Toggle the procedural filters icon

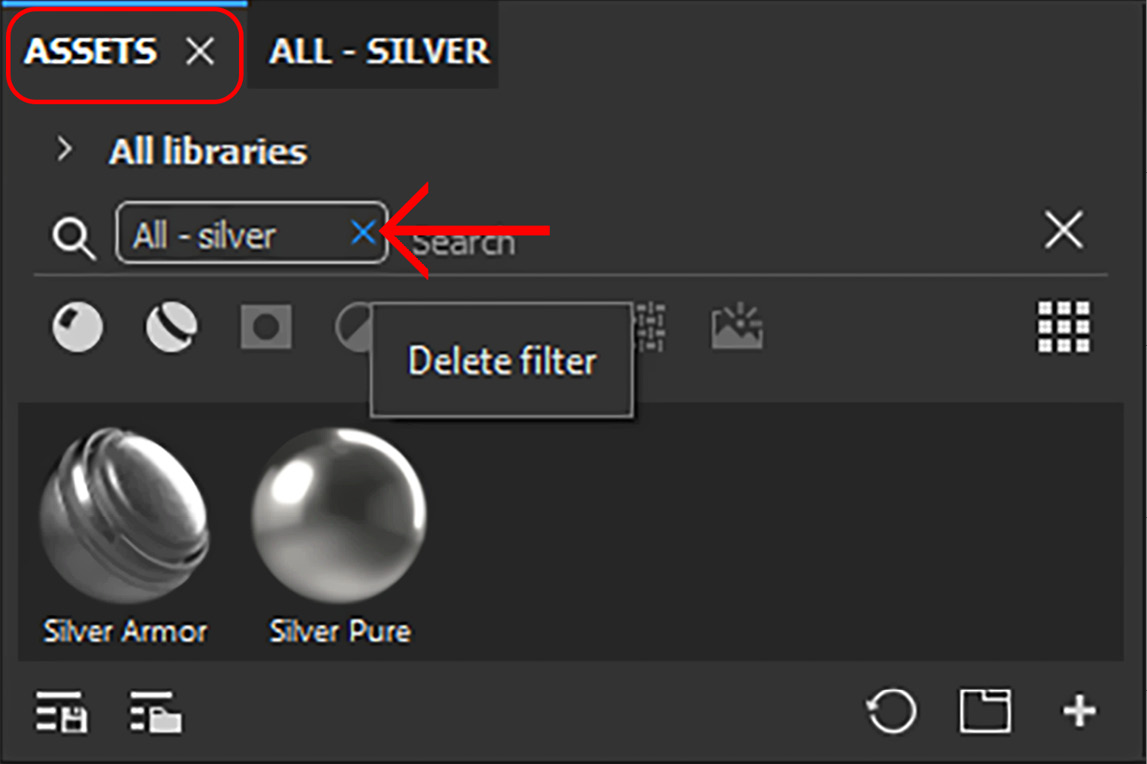click(650, 326)
